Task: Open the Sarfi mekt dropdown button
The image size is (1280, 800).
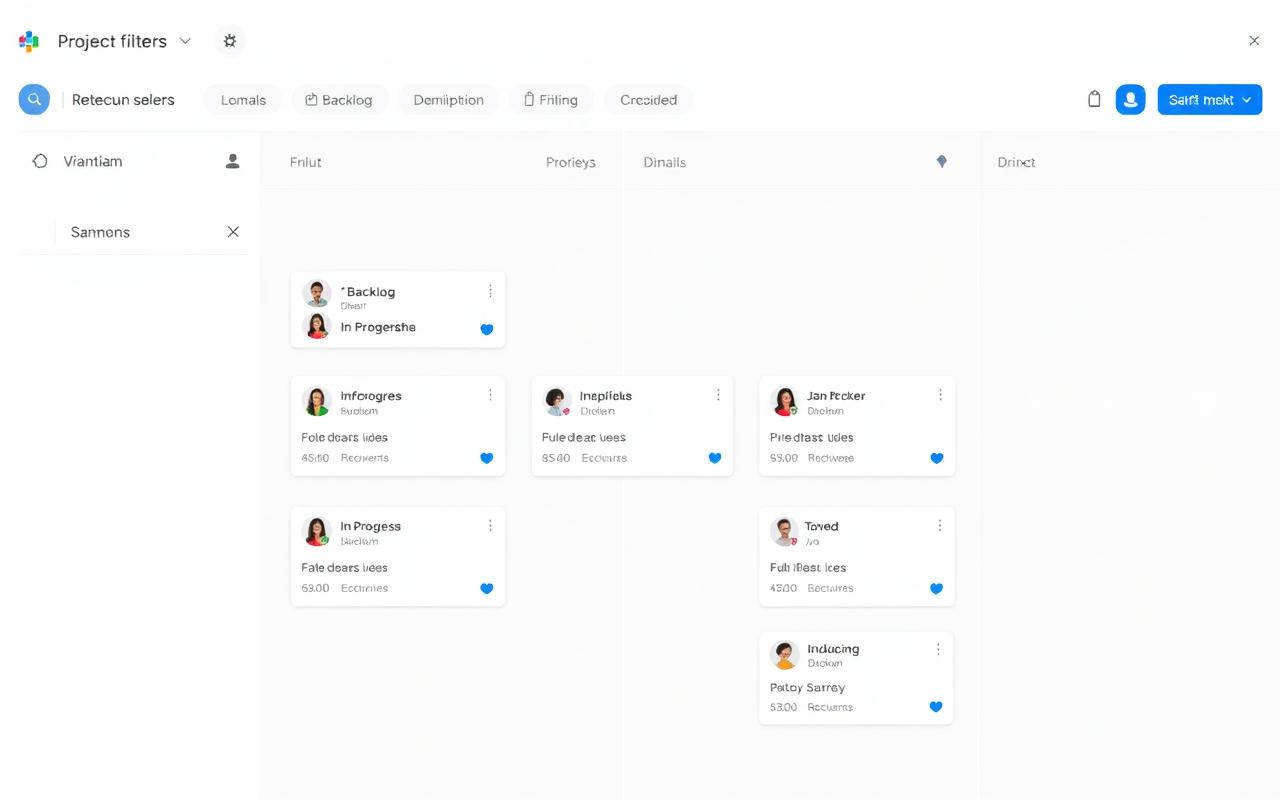Action: click(1209, 100)
